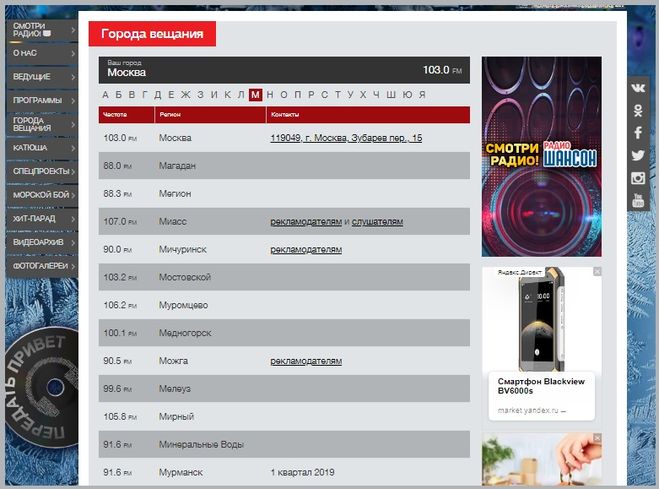Open the Twitter bird icon

coord(638,155)
